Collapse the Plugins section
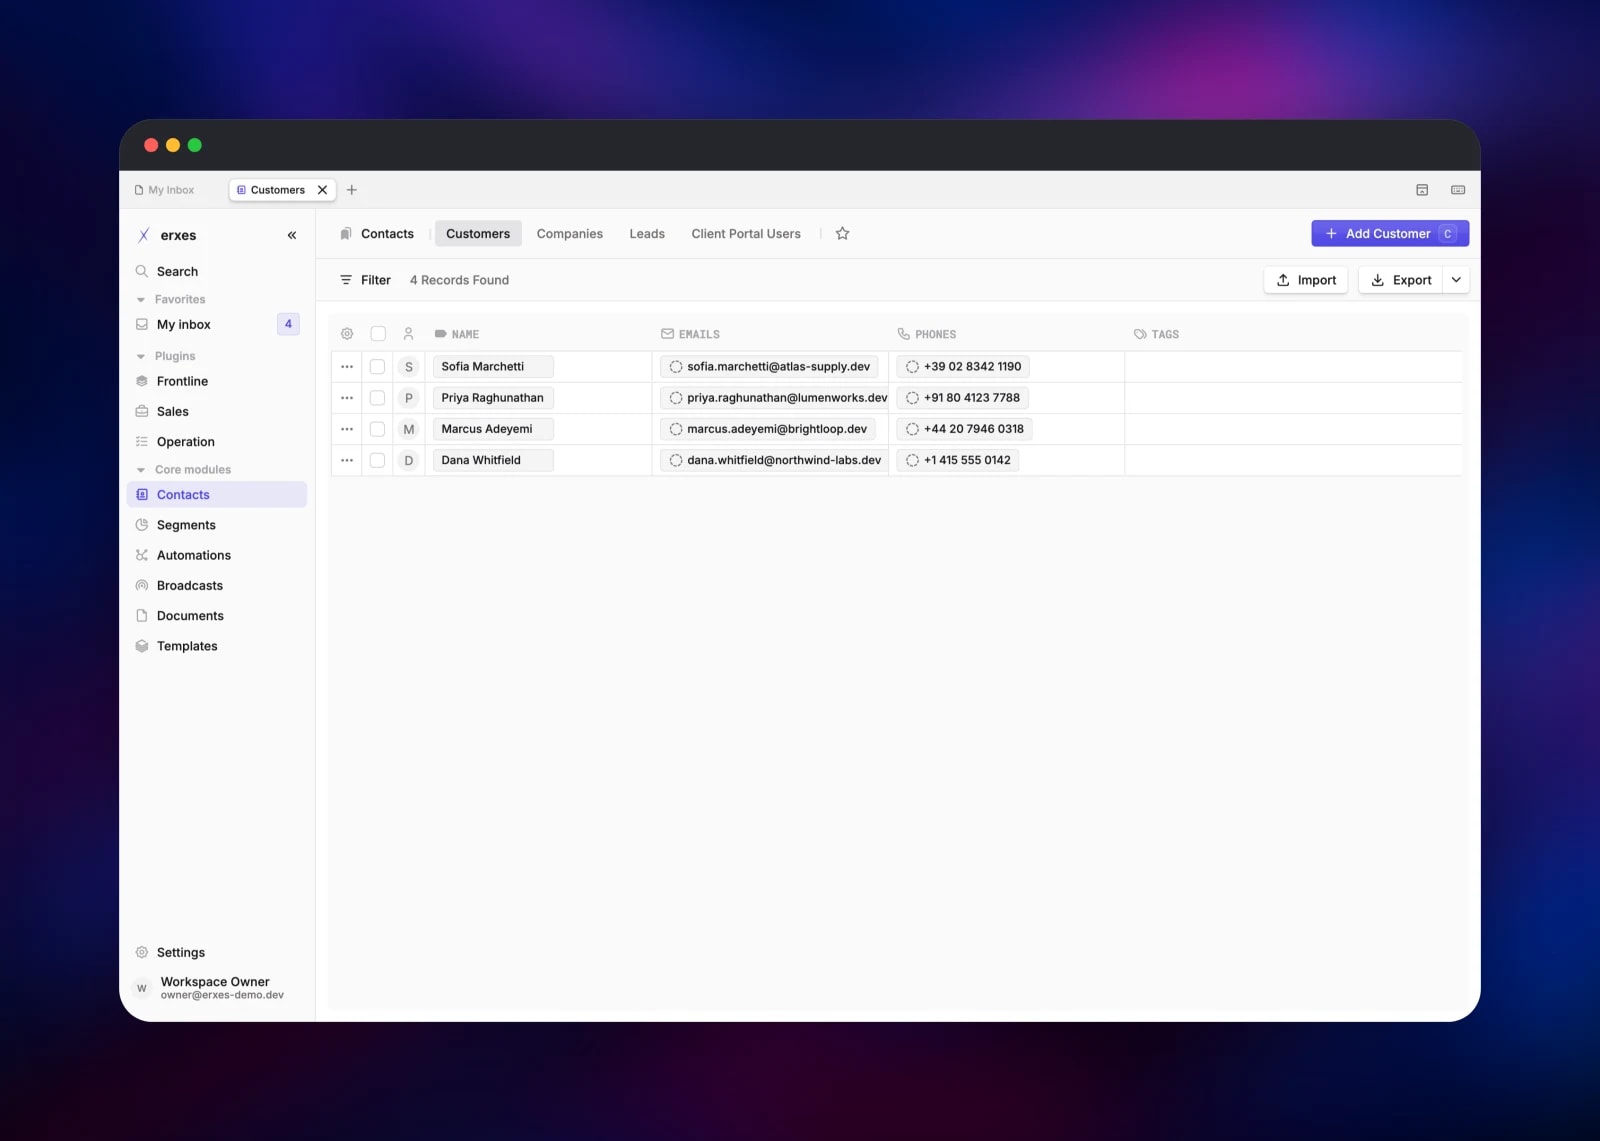This screenshot has width=1600, height=1141. (165, 356)
